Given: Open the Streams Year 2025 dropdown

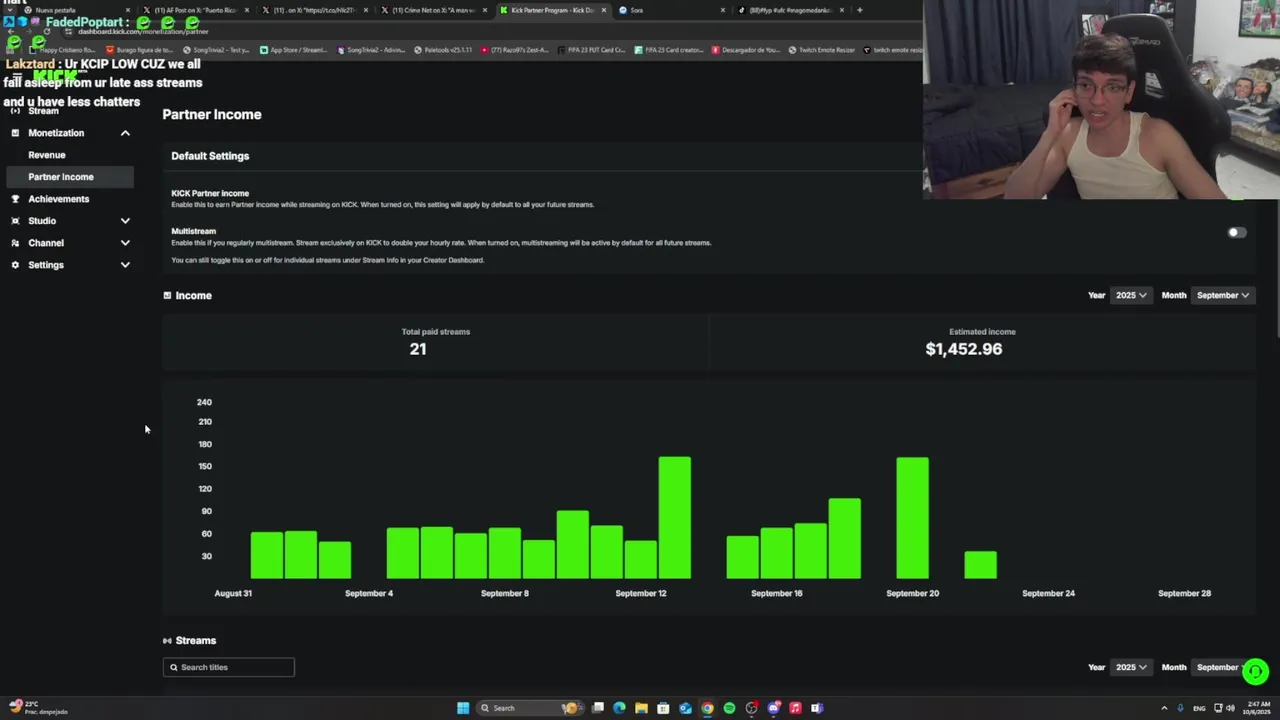Looking at the screenshot, I should click(x=1131, y=667).
